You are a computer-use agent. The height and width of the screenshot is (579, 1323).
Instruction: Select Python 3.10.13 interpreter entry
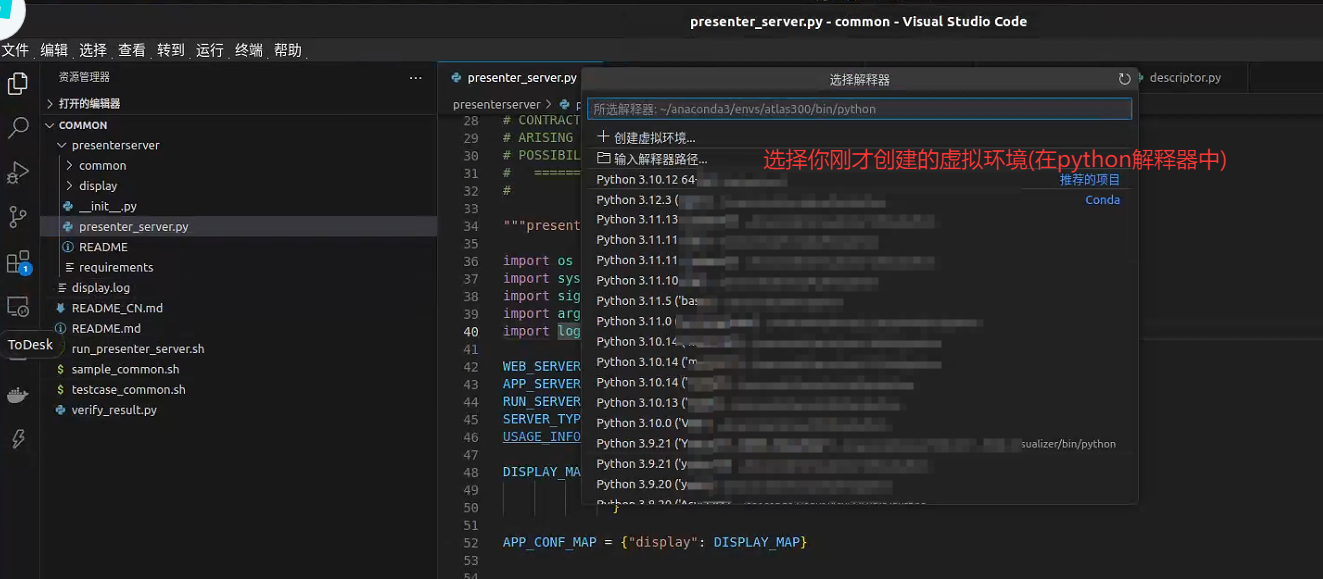(x=859, y=402)
